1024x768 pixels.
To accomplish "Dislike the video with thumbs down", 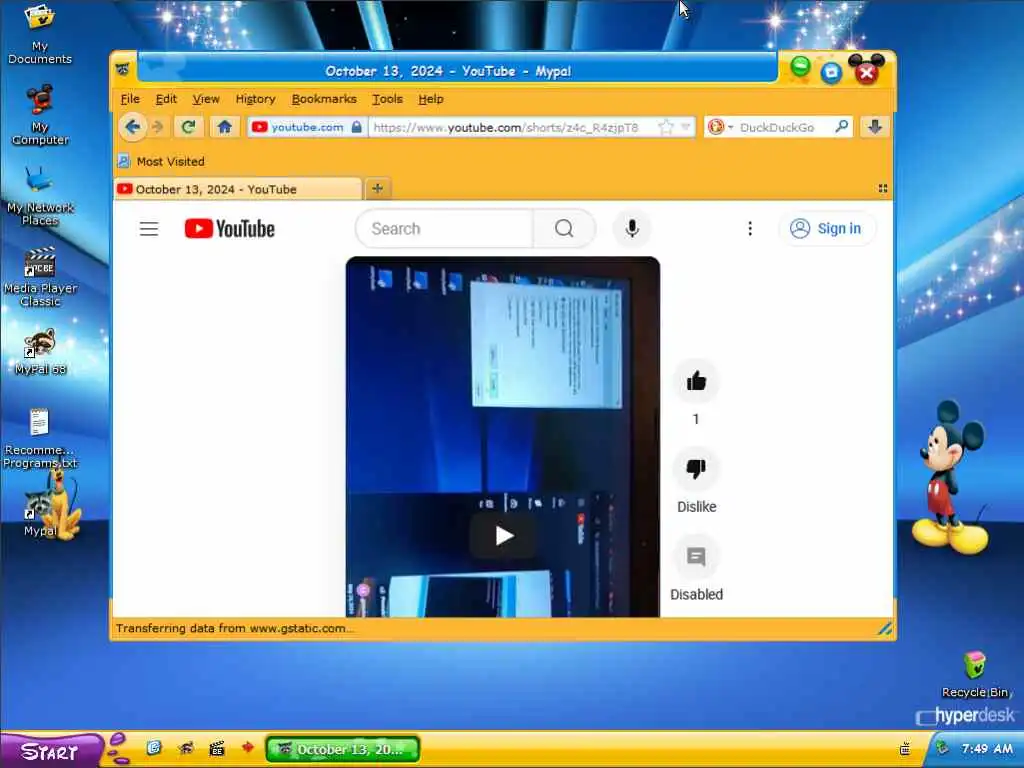I will pyautogui.click(x=696, y=469).
